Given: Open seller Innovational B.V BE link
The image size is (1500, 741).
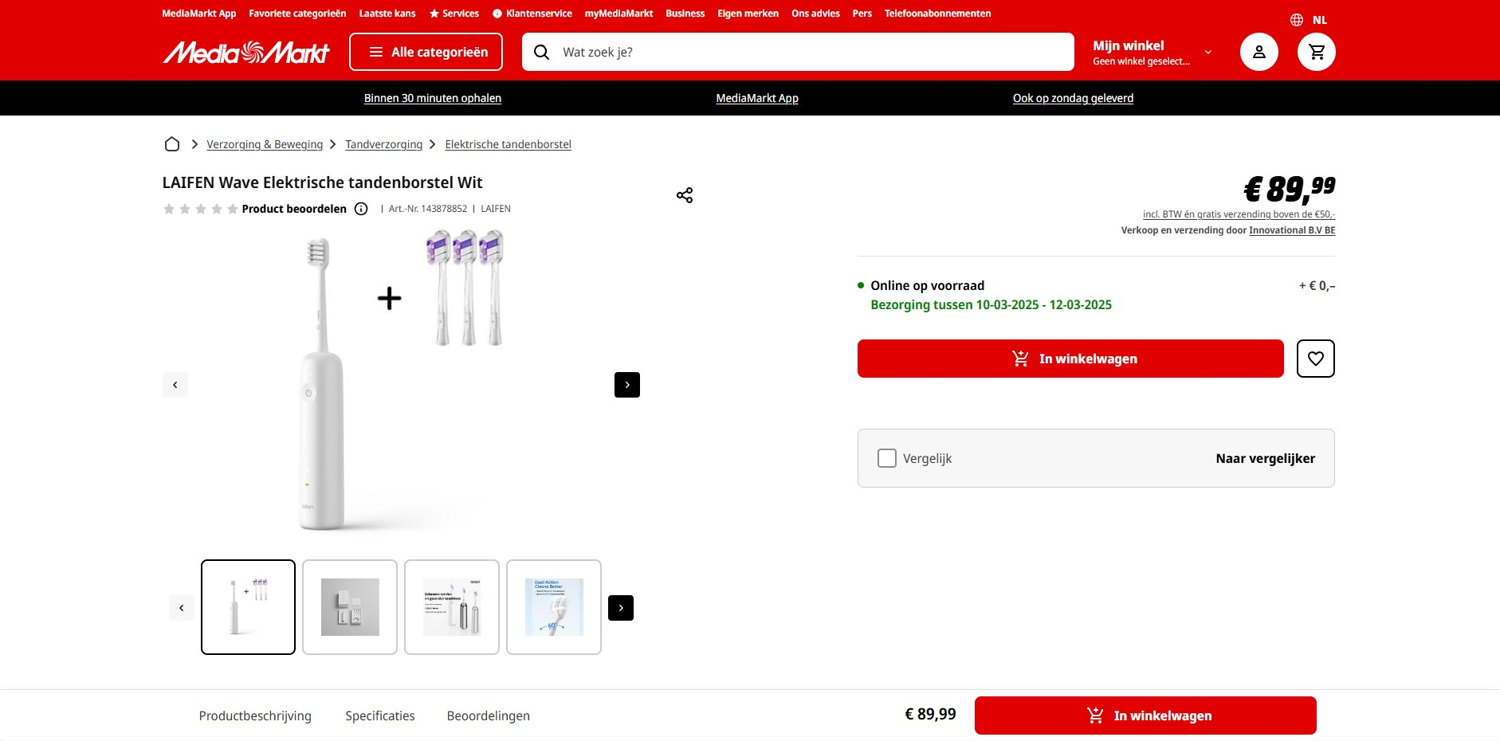Looking at the screenshot, I should (1292, 230).
